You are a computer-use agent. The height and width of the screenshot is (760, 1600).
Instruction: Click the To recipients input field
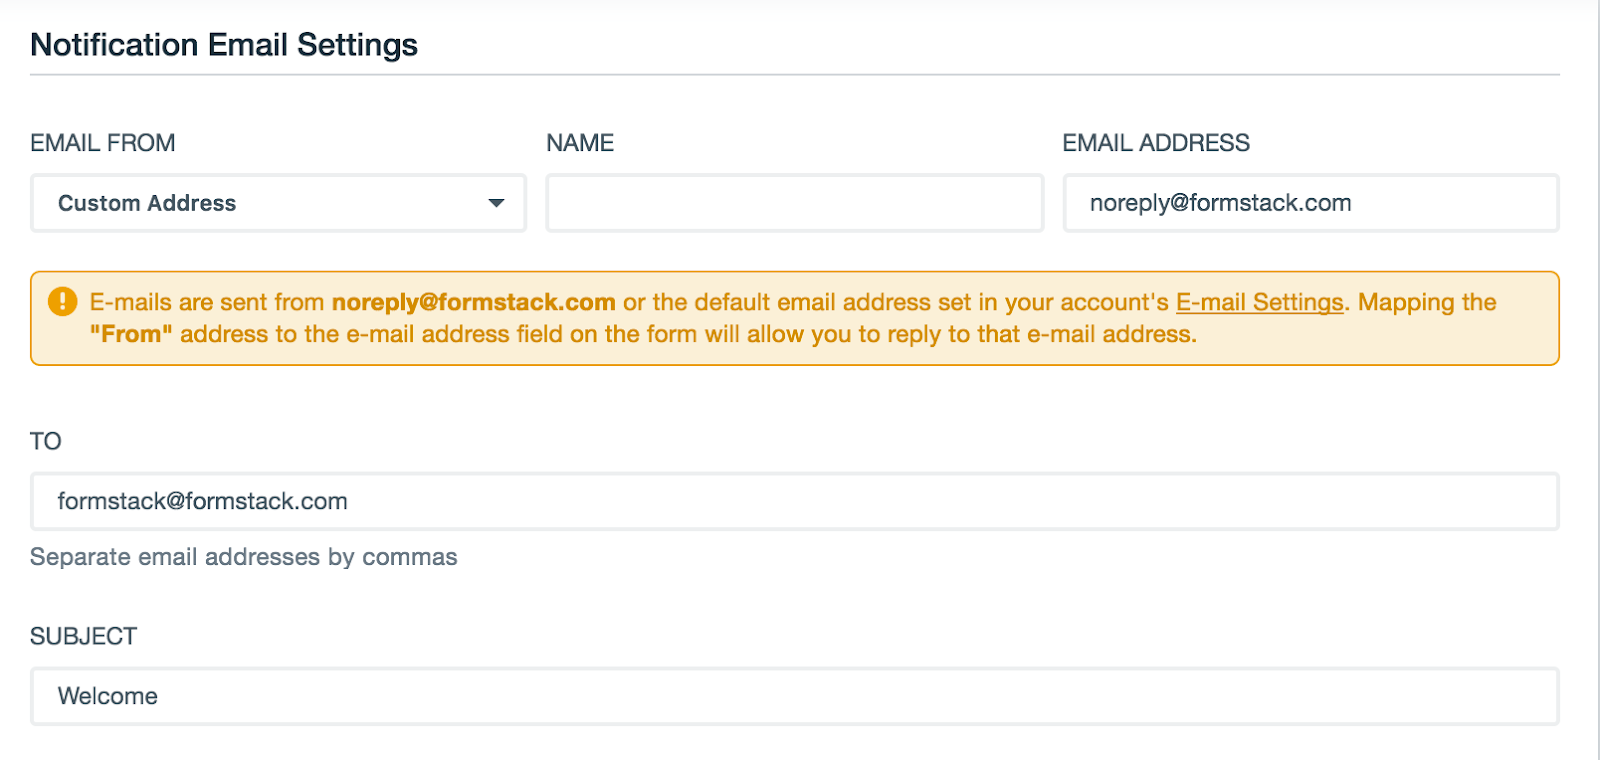point(794,501)
